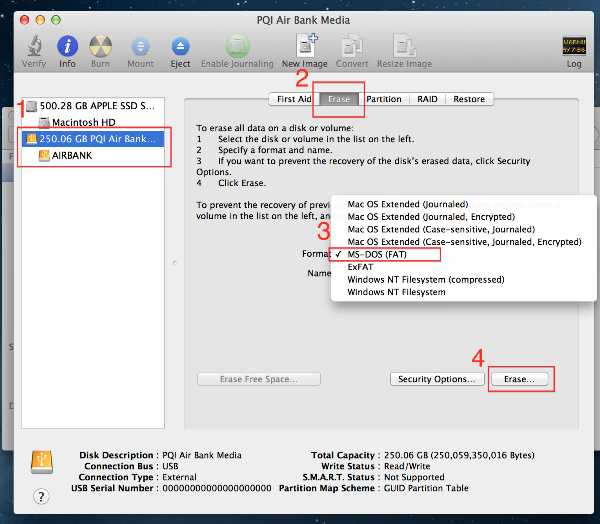Click the Erase Free Space button

coord(259,379)
